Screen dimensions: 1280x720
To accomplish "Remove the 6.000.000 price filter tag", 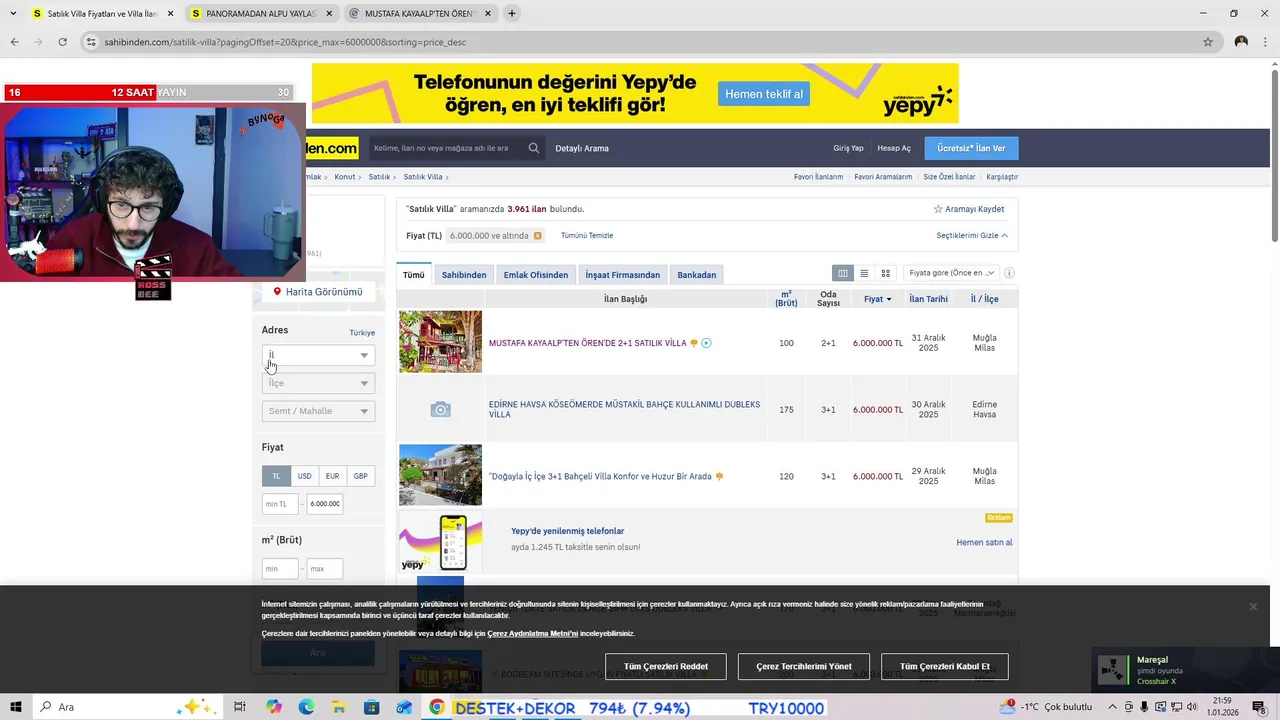I will (537, 236).
